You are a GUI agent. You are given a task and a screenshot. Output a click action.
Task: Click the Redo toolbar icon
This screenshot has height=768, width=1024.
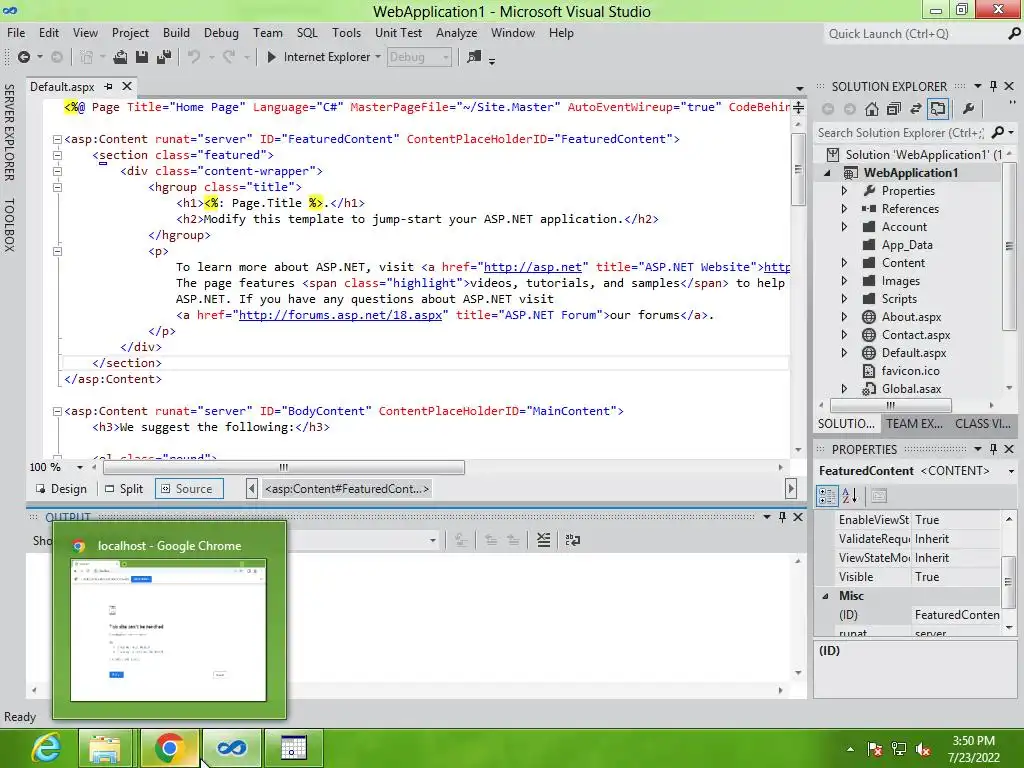pos(229,57)
